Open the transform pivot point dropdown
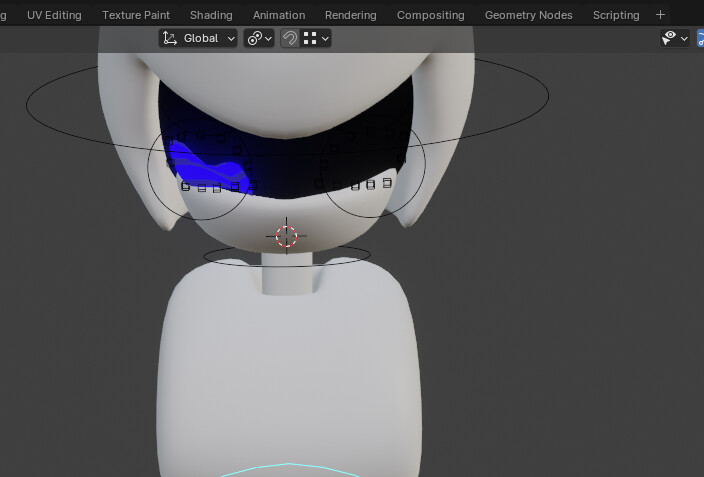 point(259,38)
